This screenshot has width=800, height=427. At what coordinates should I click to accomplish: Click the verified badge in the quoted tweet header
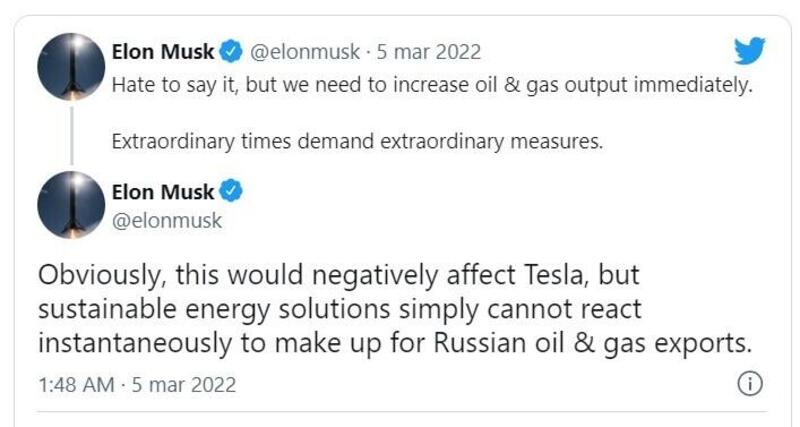pyautogui.click(x=231, y=51)
